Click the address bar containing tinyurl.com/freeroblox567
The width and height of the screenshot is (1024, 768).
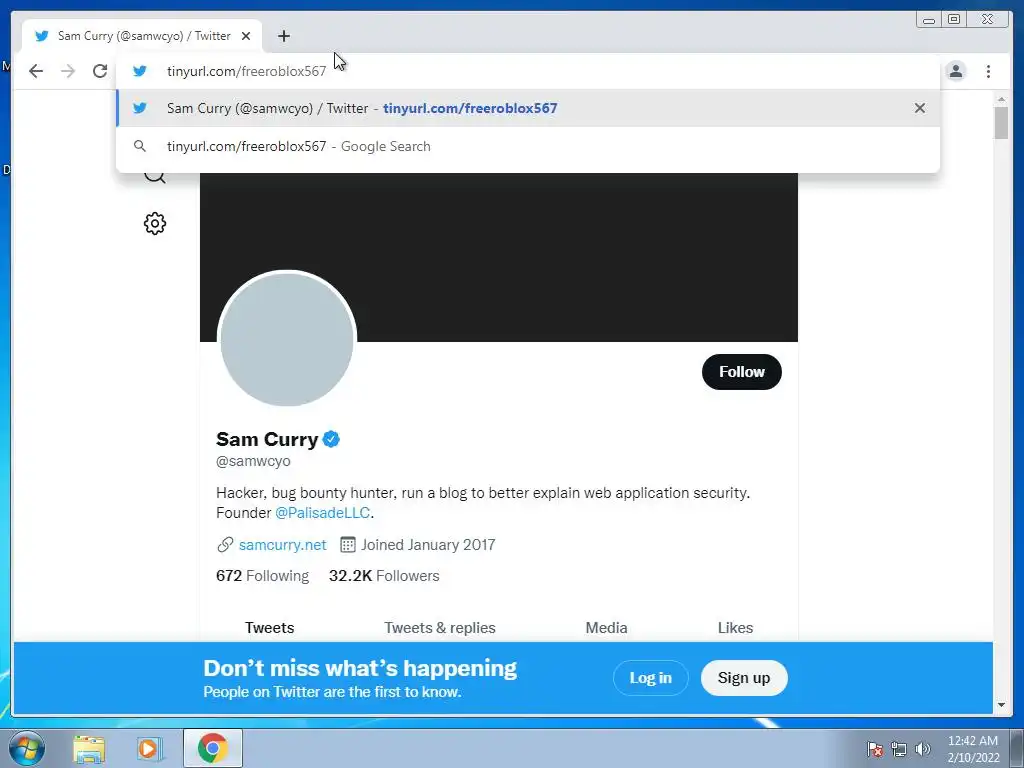(x=528, y=71)
